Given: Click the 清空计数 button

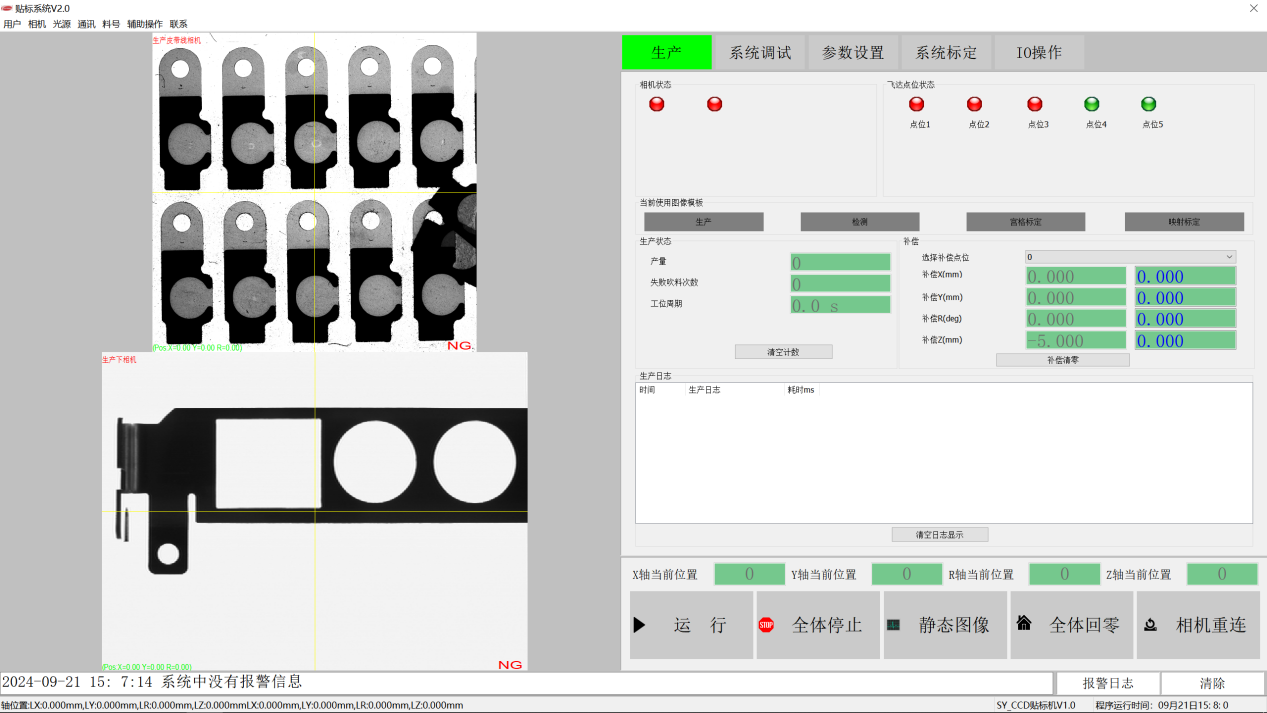Looking at the screenshot, I should point(783,352).
